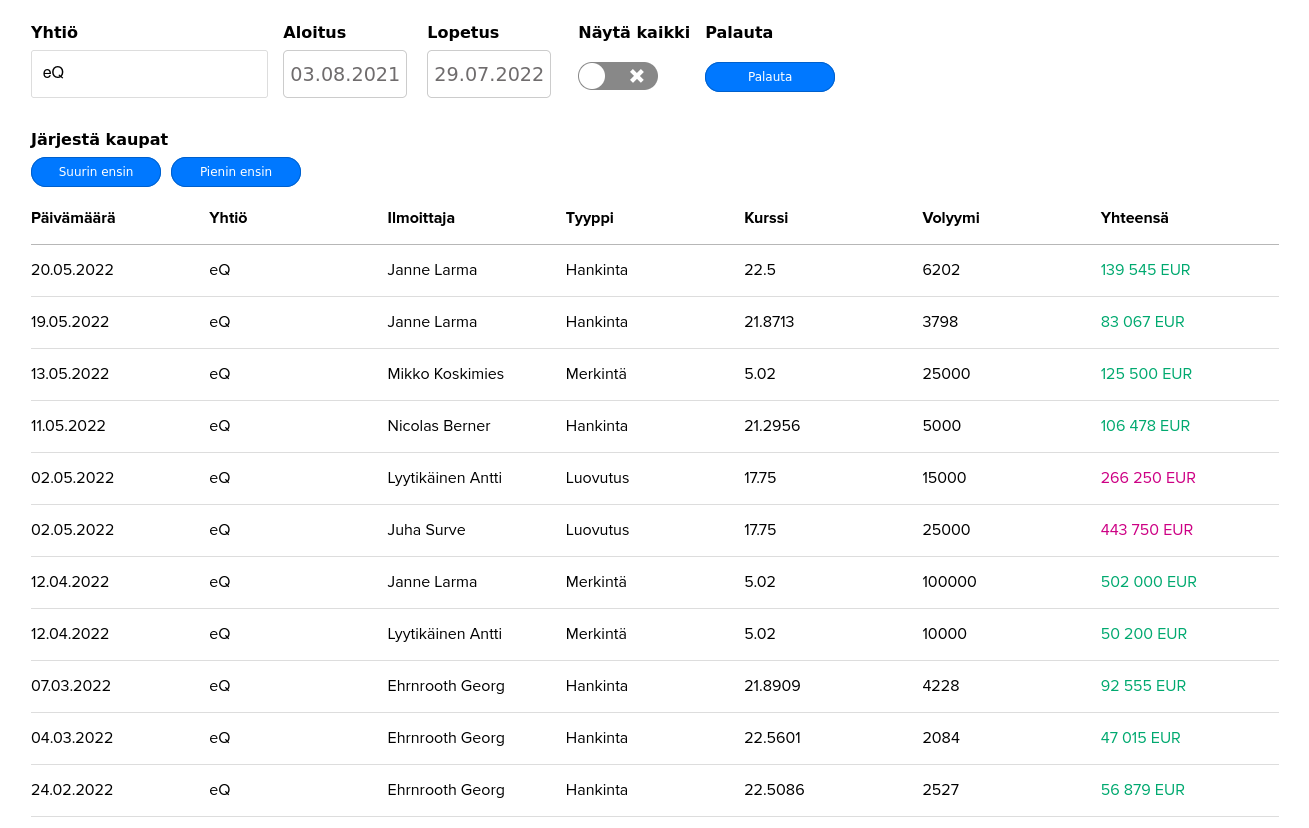Click the Tyyppi column header
The image size is (1309, 828).
[x=590, y=218]
